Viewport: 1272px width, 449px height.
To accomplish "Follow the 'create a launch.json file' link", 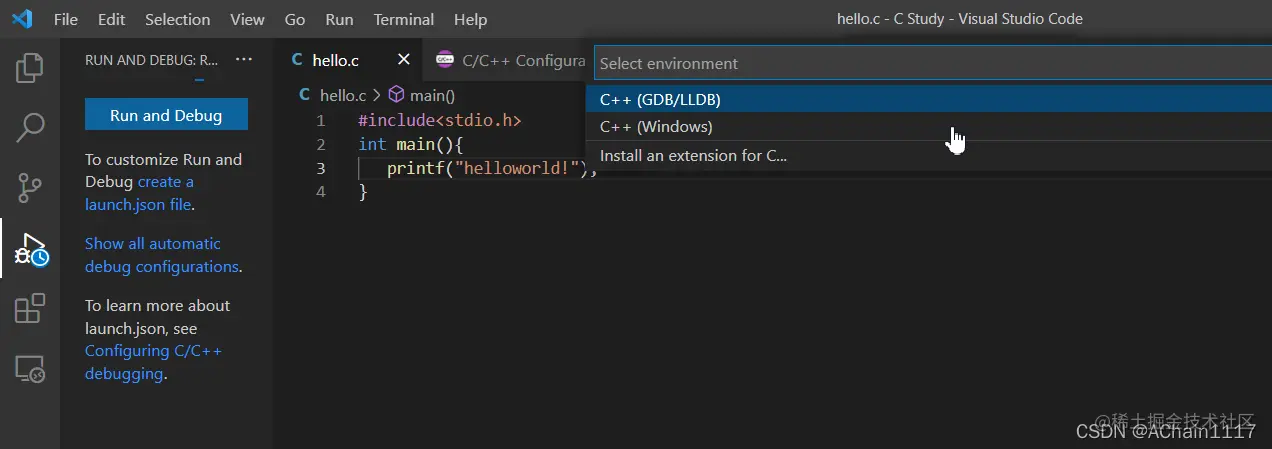I will point(139,193).
